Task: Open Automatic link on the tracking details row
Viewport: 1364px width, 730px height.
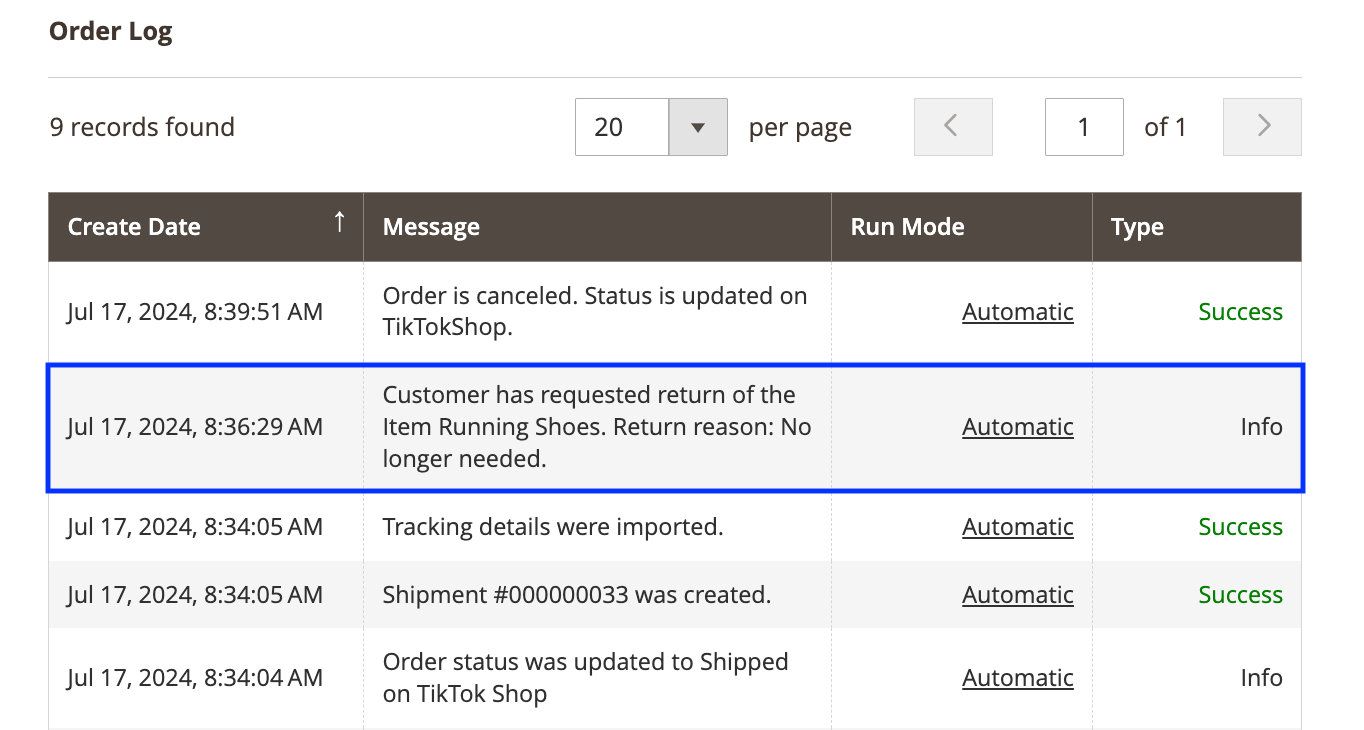Action: click(1017, 526)
